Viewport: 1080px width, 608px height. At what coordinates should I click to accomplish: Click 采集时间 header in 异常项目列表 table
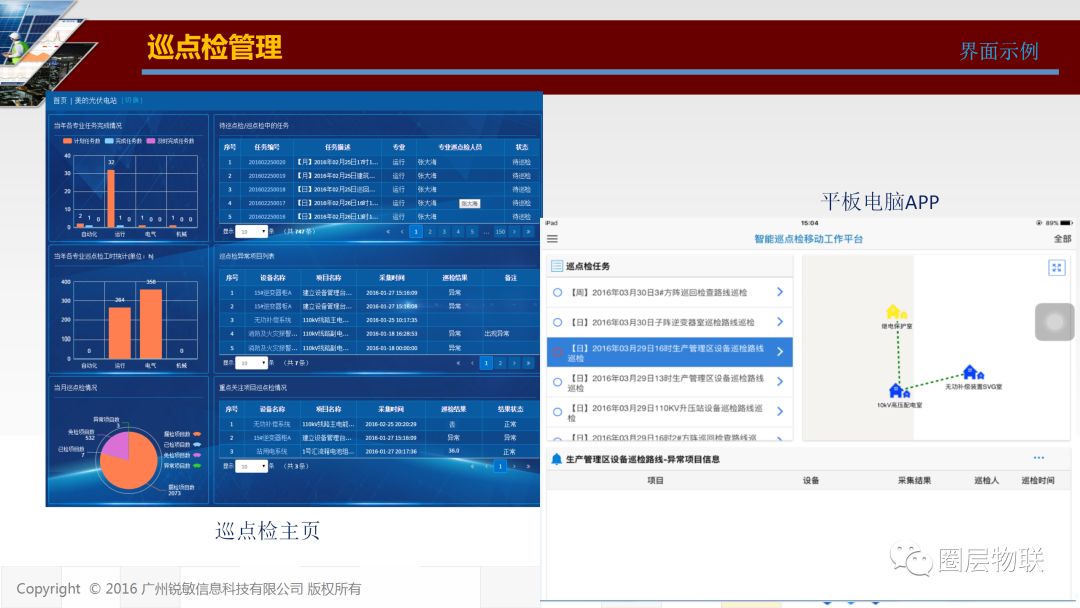[x=391, y=277]
